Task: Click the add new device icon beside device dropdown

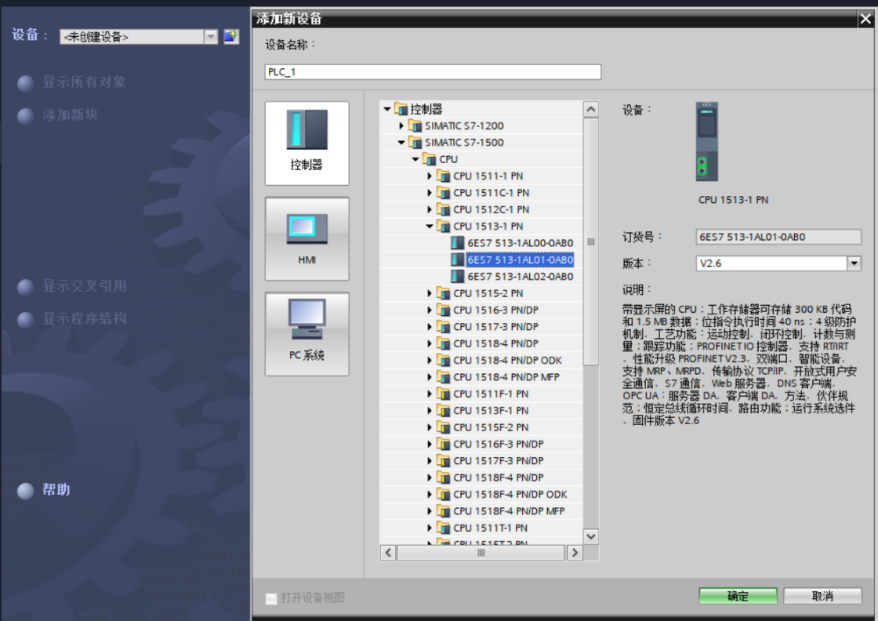Action: pos(231,37)
